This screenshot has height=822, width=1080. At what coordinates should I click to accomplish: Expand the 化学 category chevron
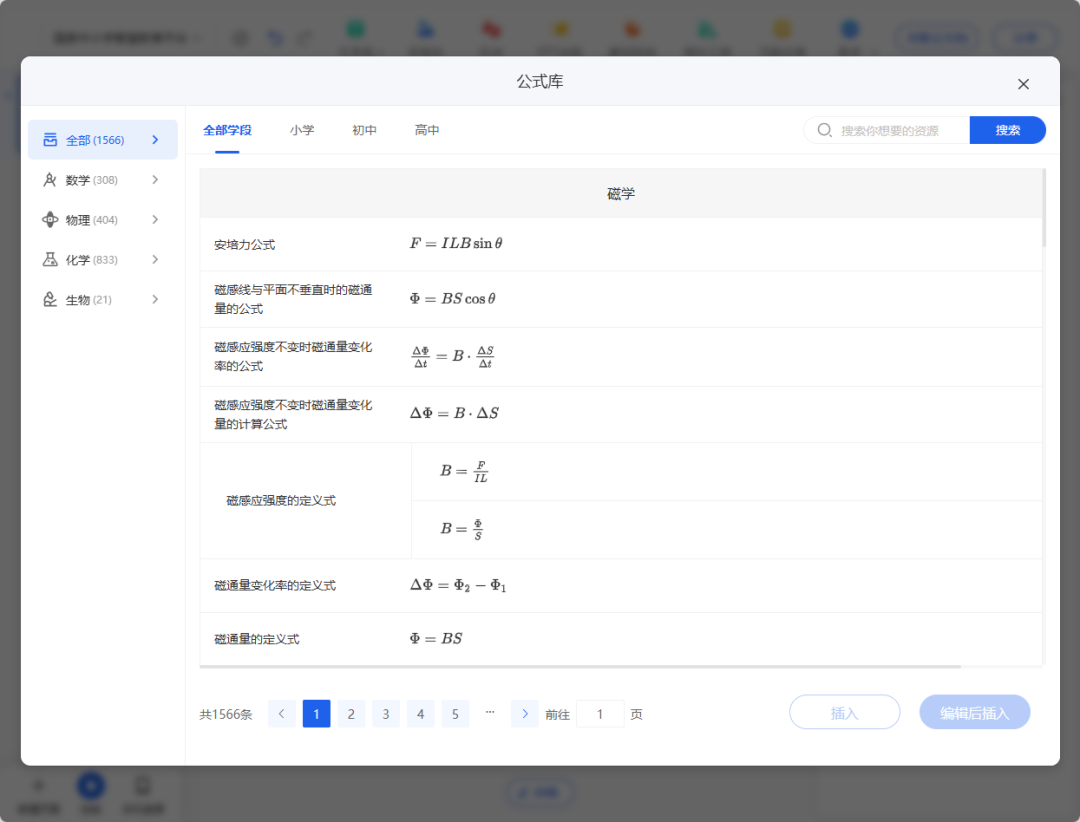pos(155,260)
